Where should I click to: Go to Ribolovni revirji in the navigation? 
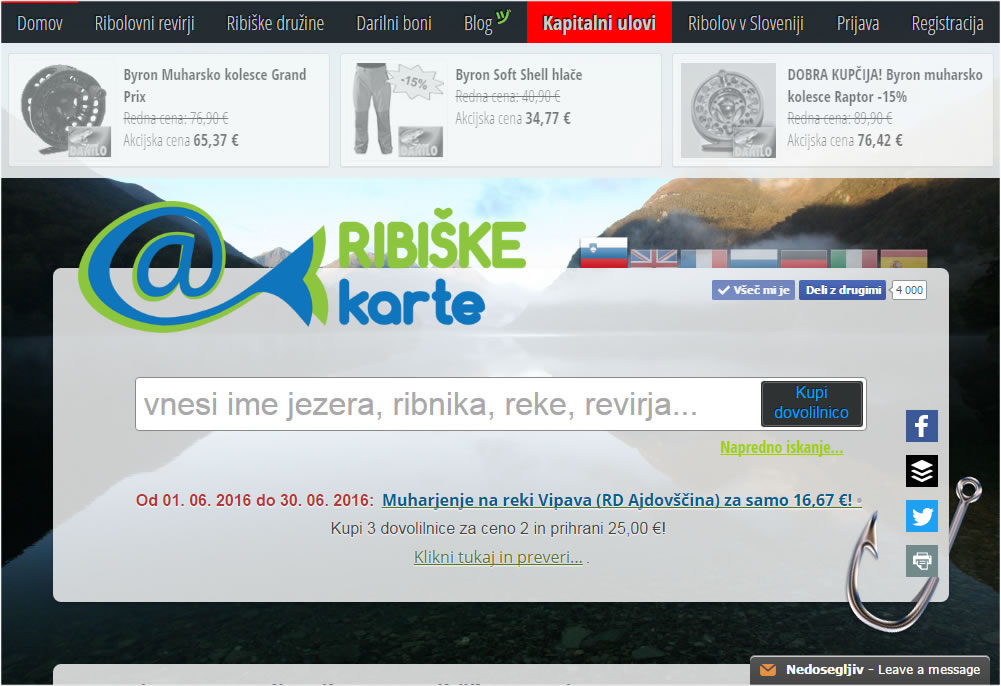pyautogui.click(x=144, y=24)
